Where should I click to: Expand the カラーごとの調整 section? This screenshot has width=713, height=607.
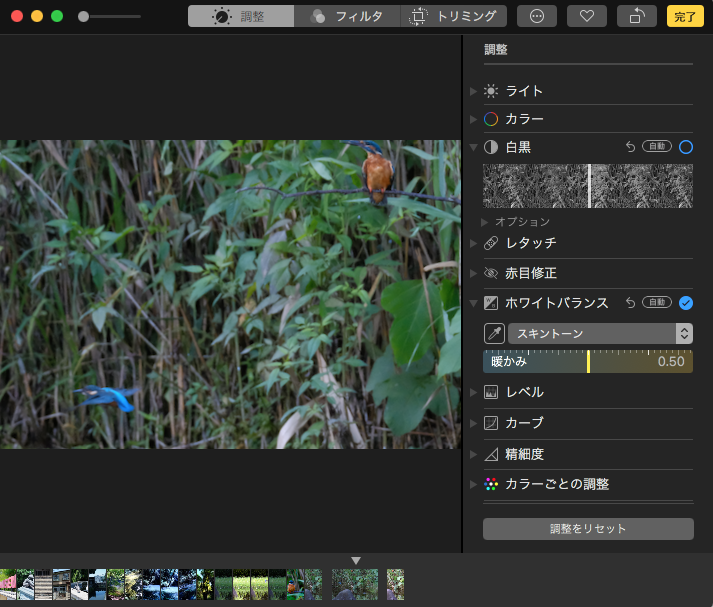point(473,484)
